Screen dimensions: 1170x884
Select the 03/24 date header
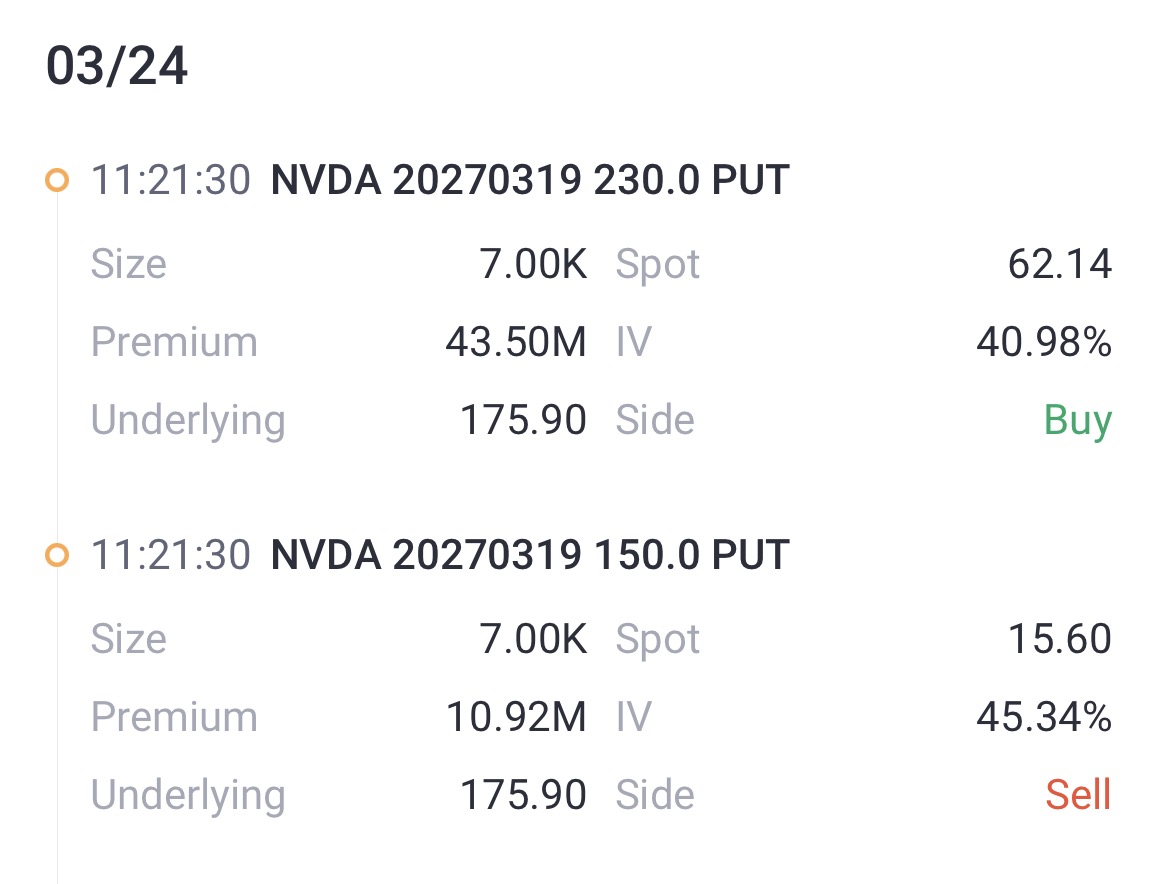(x=117, y=69)
